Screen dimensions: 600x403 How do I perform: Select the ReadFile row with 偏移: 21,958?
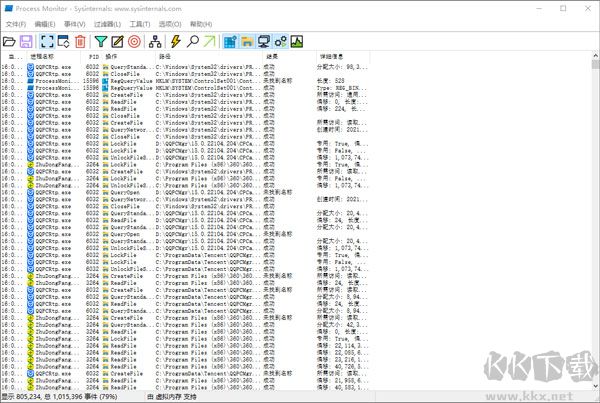[x=185, y=380]
